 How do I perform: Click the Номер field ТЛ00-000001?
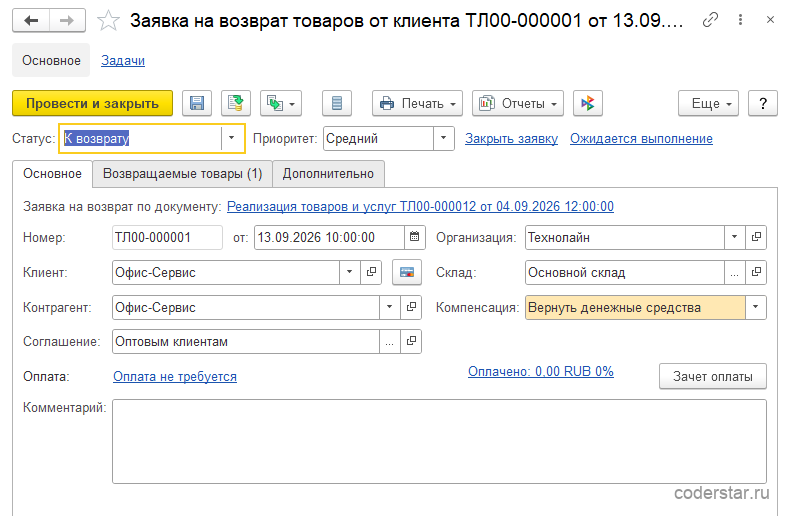167,237
